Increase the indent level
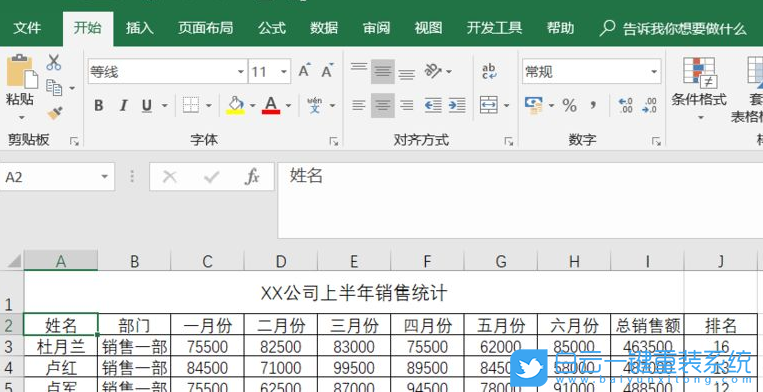763x392 pixels. (457, 105)
